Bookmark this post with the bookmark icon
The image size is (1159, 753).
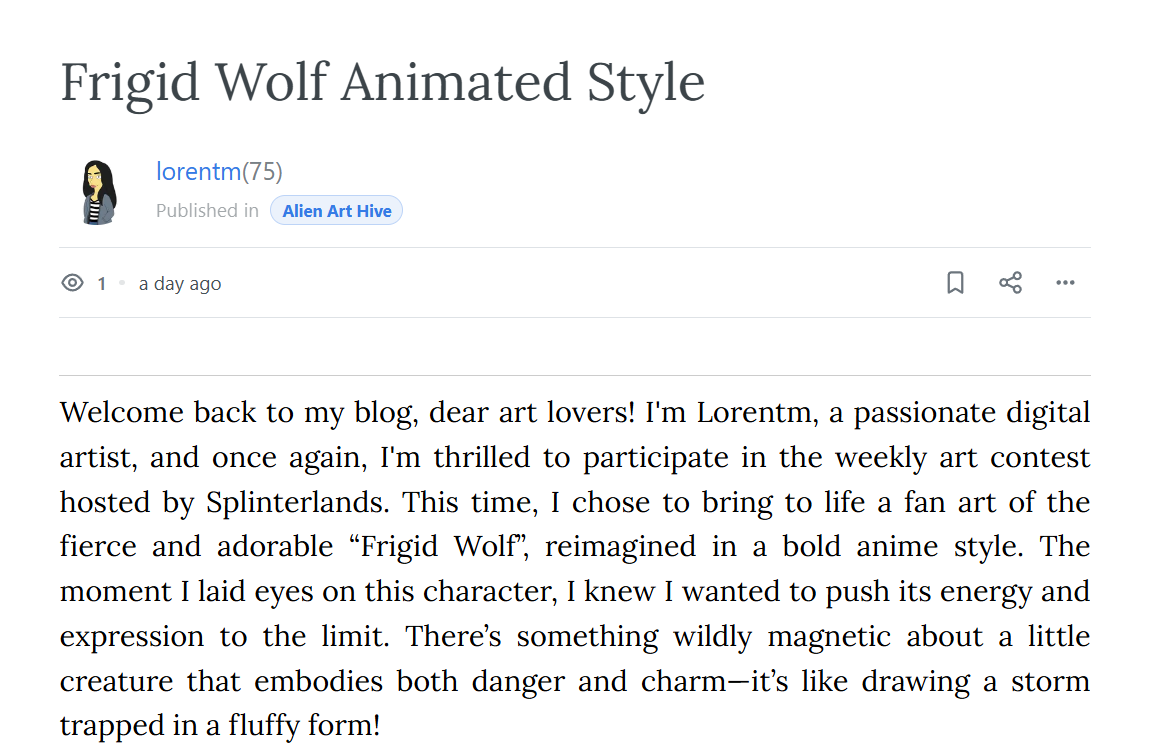(955, 282)
